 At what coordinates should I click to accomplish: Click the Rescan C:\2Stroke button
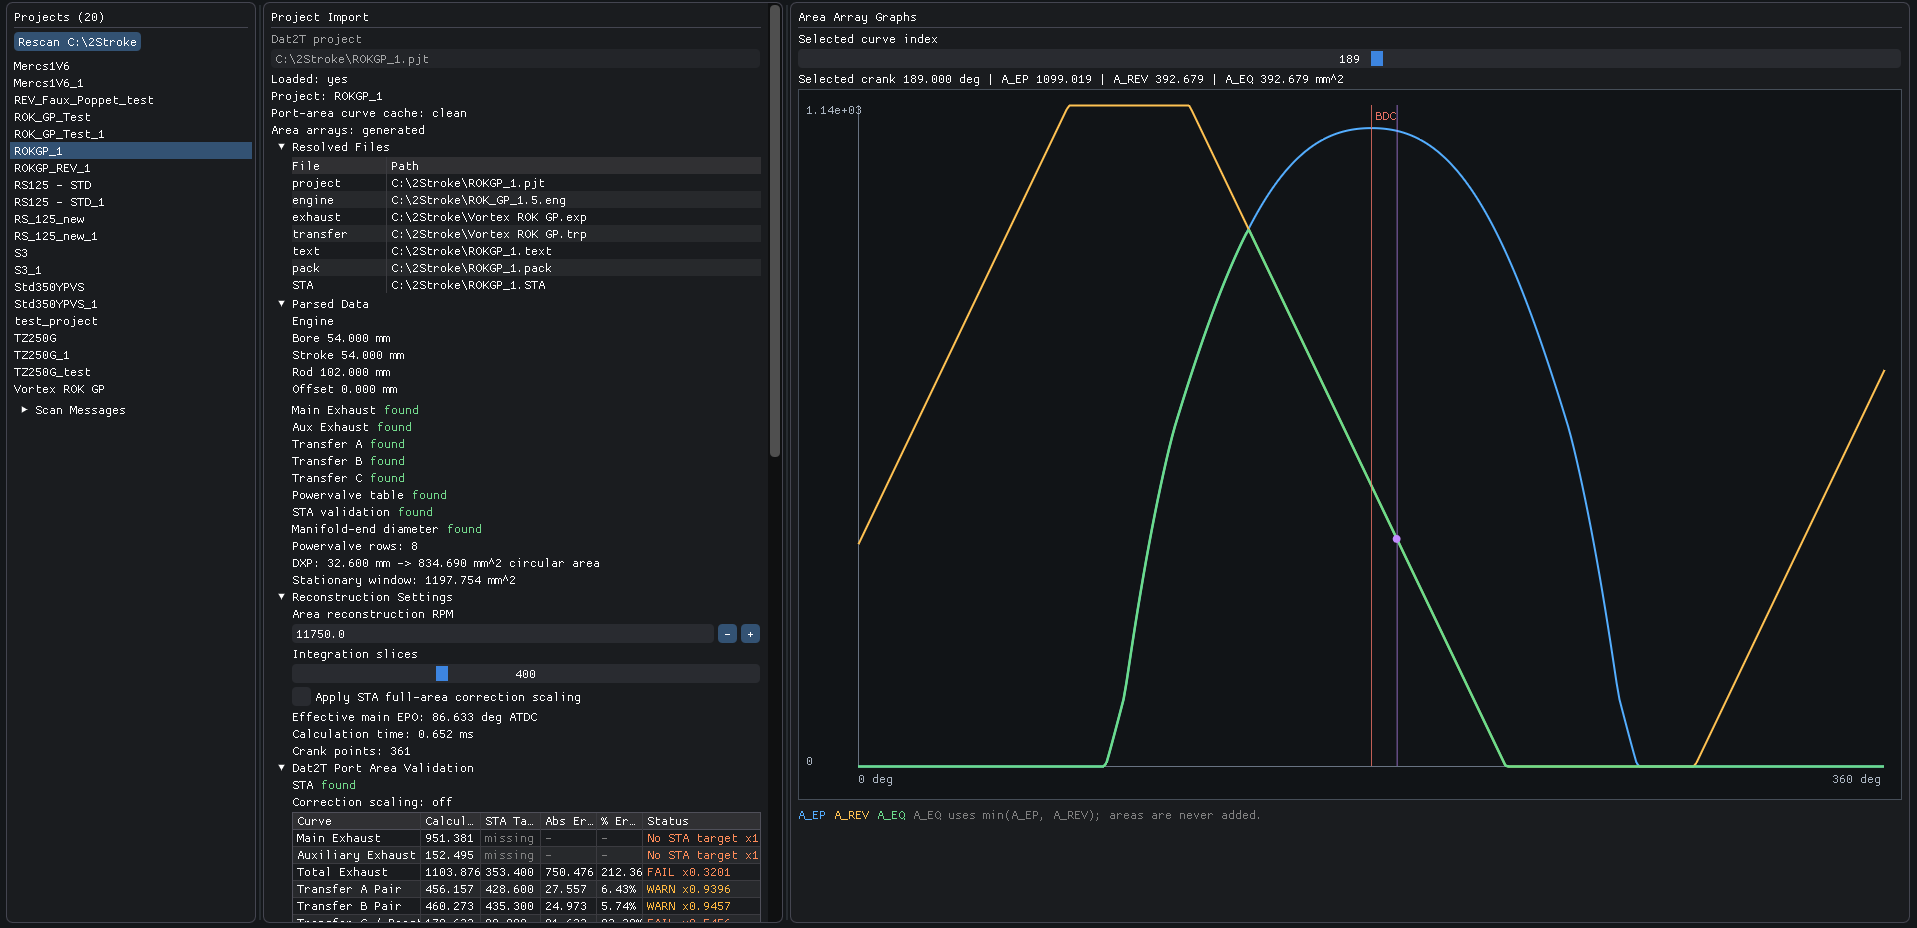pyautogui.click(x=77, y=42)
